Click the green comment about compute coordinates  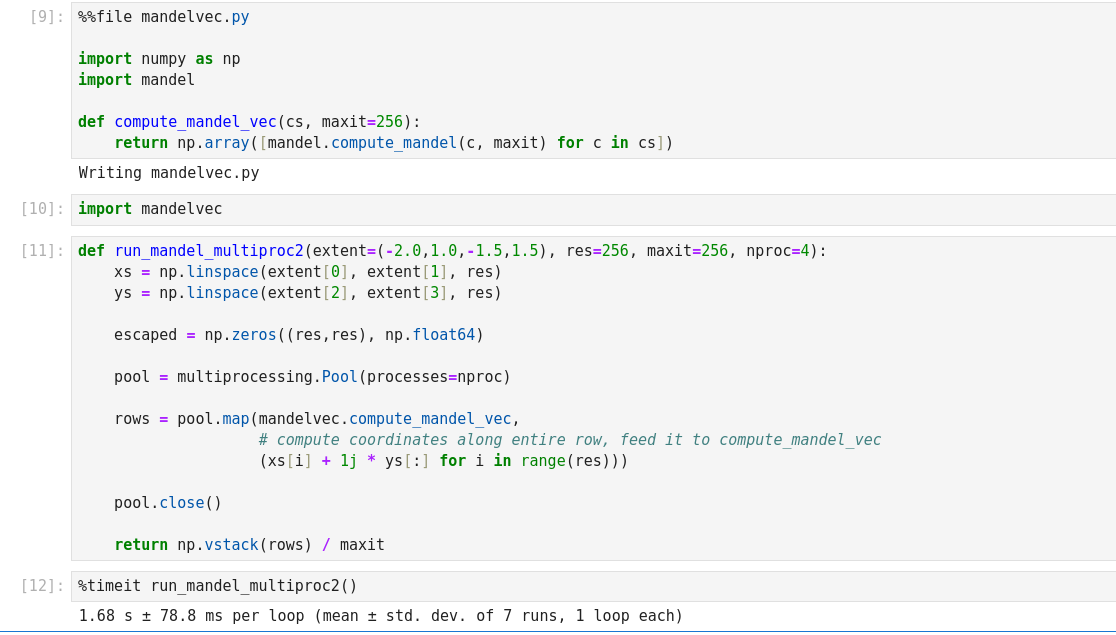569,440
